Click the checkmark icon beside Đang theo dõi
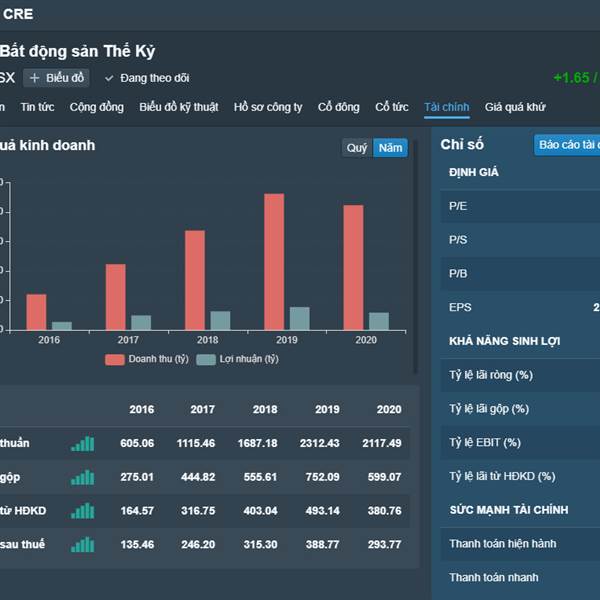 pyautogui.click(x=109, y=78)
